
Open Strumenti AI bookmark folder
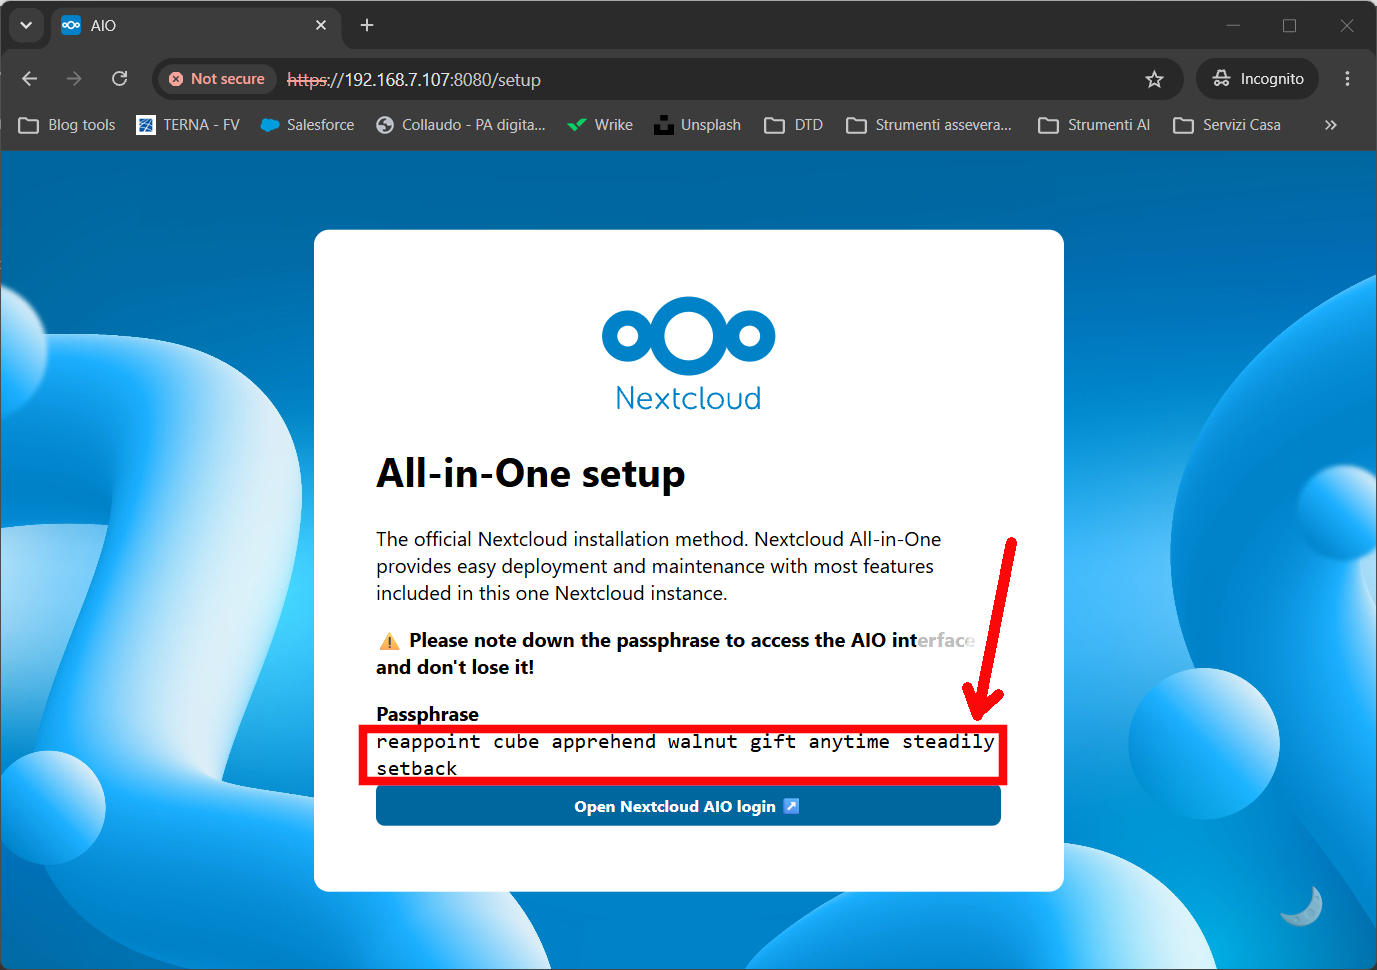click(x=1094, y=125)
